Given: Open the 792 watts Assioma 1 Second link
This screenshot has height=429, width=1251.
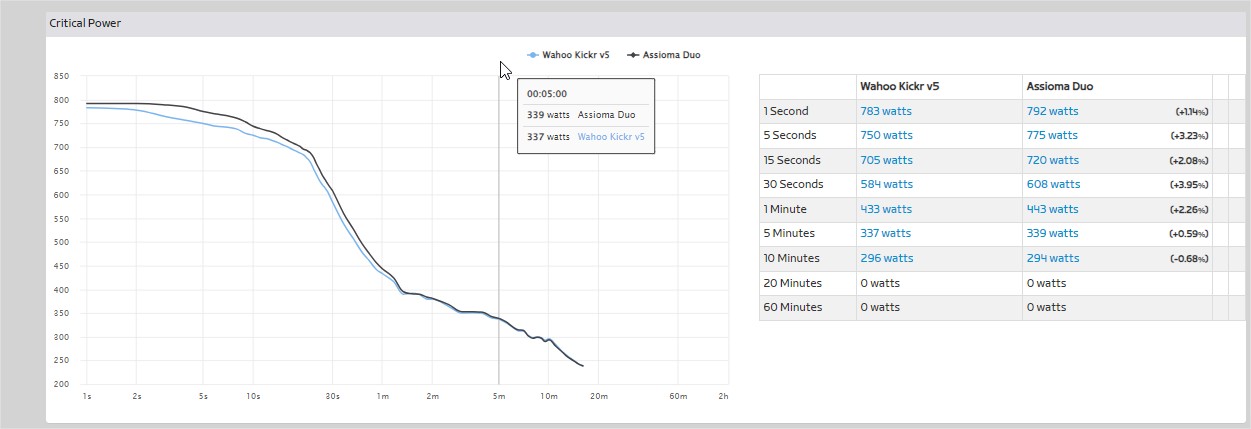Looking at the screenshot, I should 1052,111.
